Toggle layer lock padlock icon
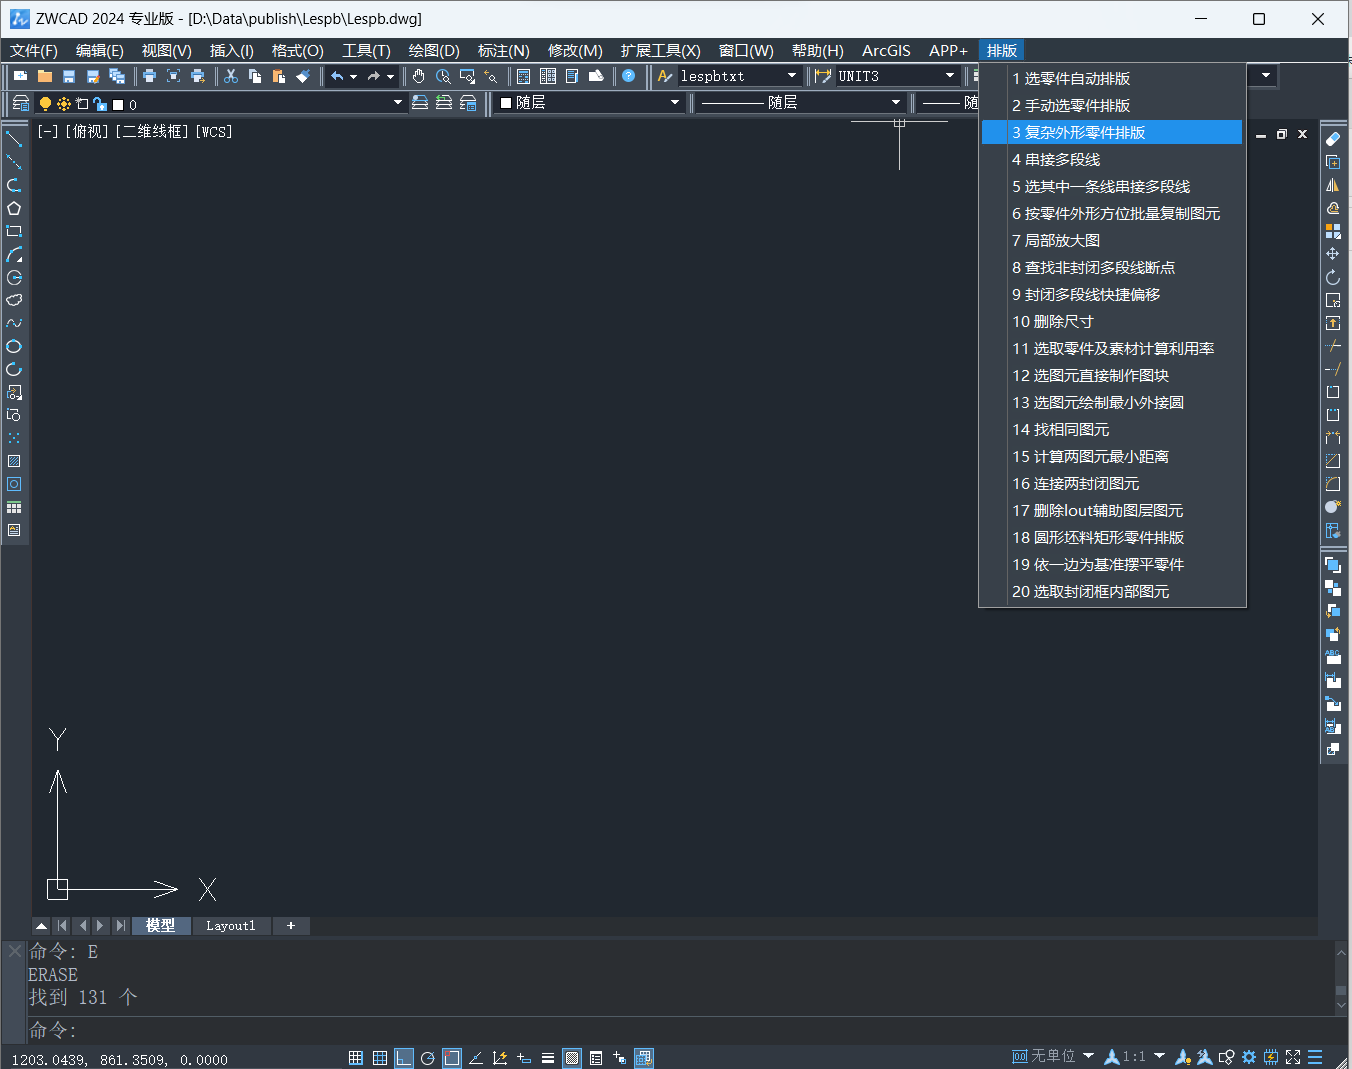The image size is (1352, 1069). point(99,104)
